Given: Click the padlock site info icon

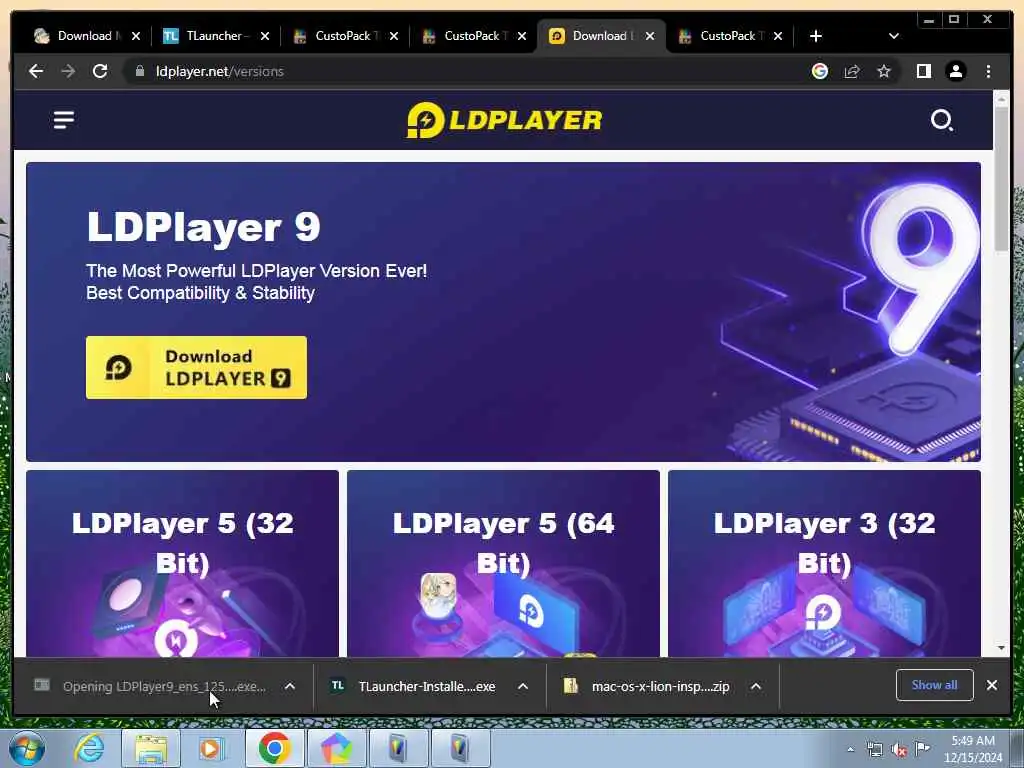Looking at the screenshot, I should [139, 71].
